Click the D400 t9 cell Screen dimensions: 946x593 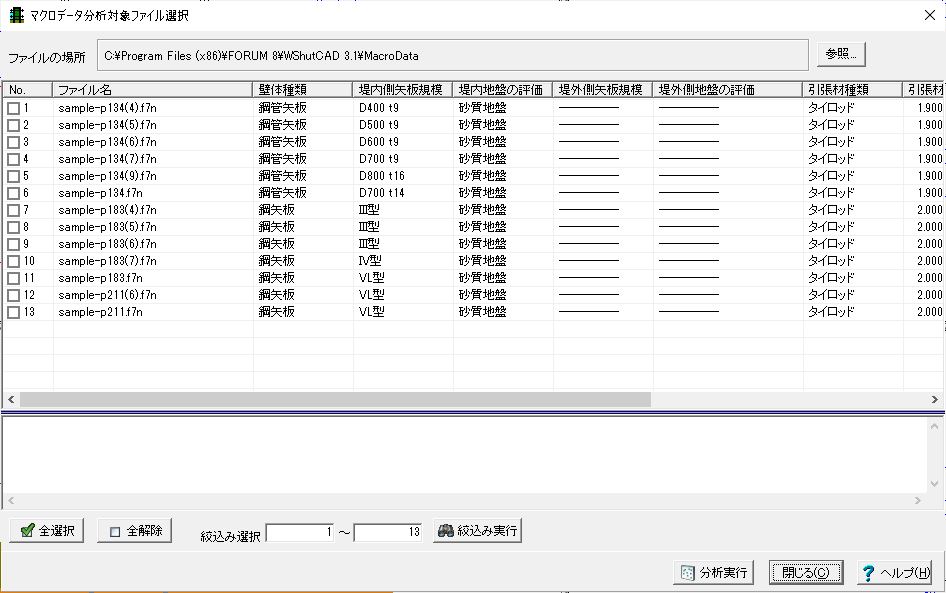(378, 108)
